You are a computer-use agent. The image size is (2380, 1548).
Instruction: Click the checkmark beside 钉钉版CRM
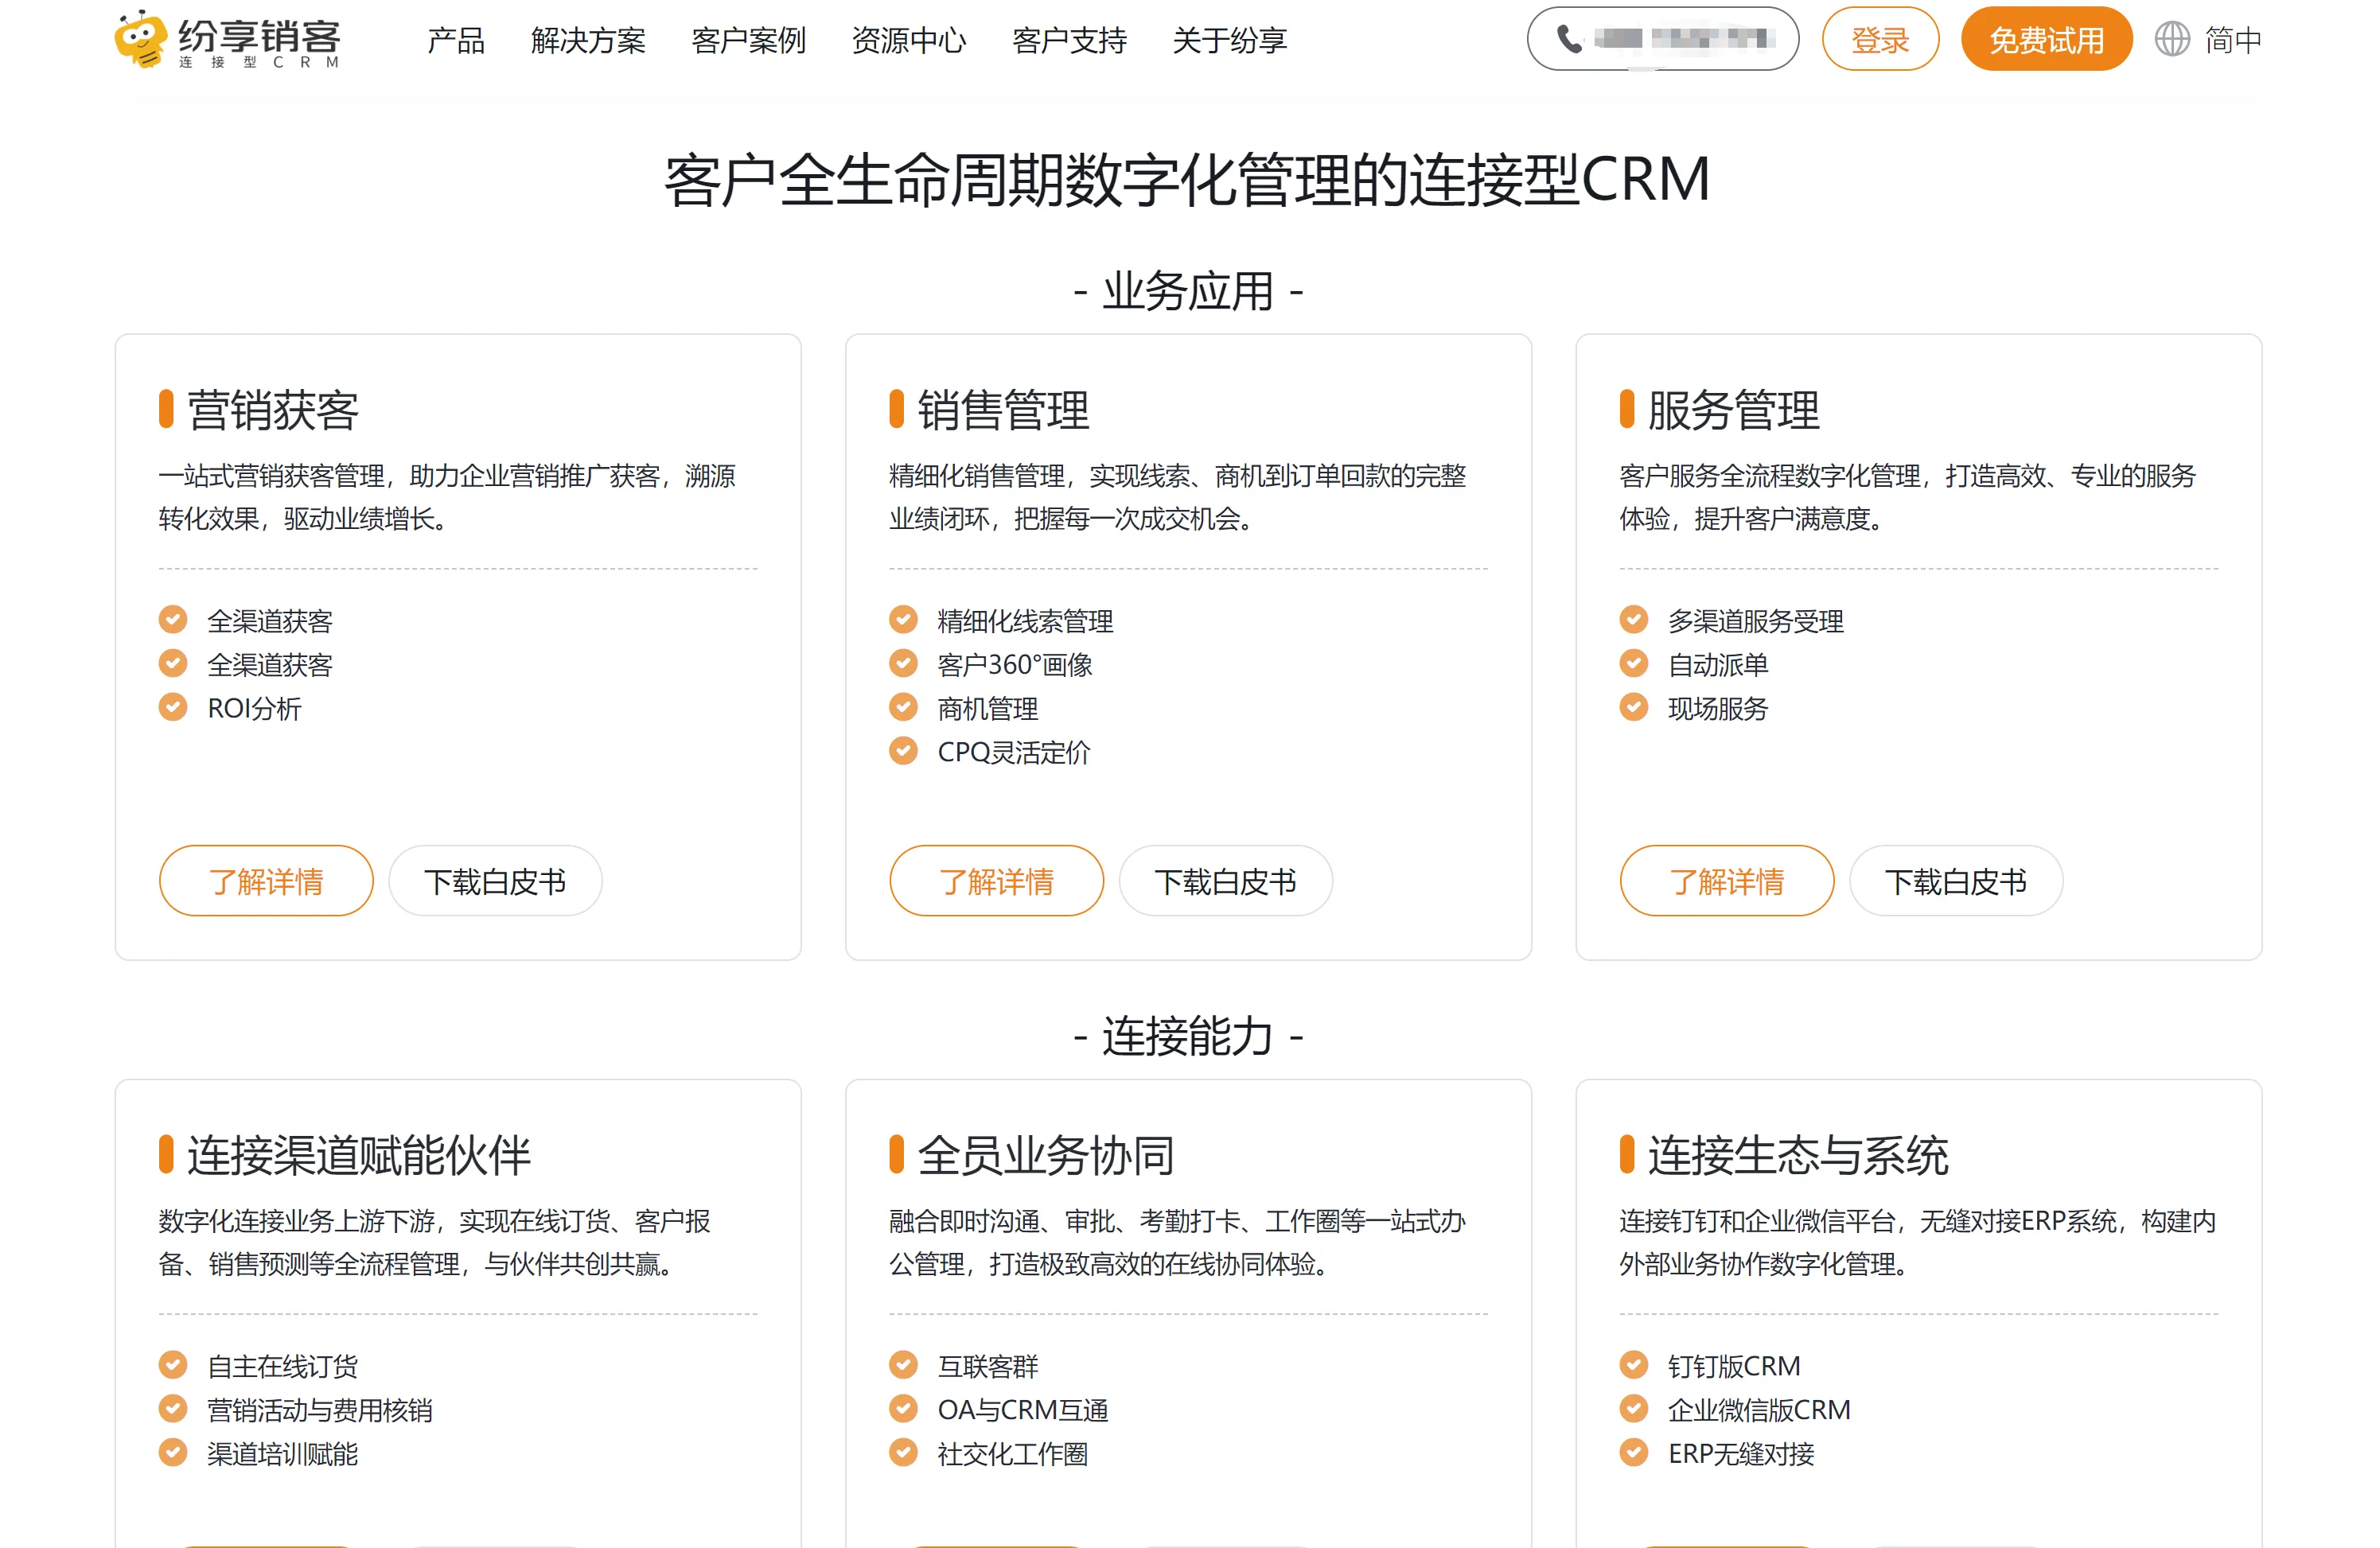point(1634,1365)
